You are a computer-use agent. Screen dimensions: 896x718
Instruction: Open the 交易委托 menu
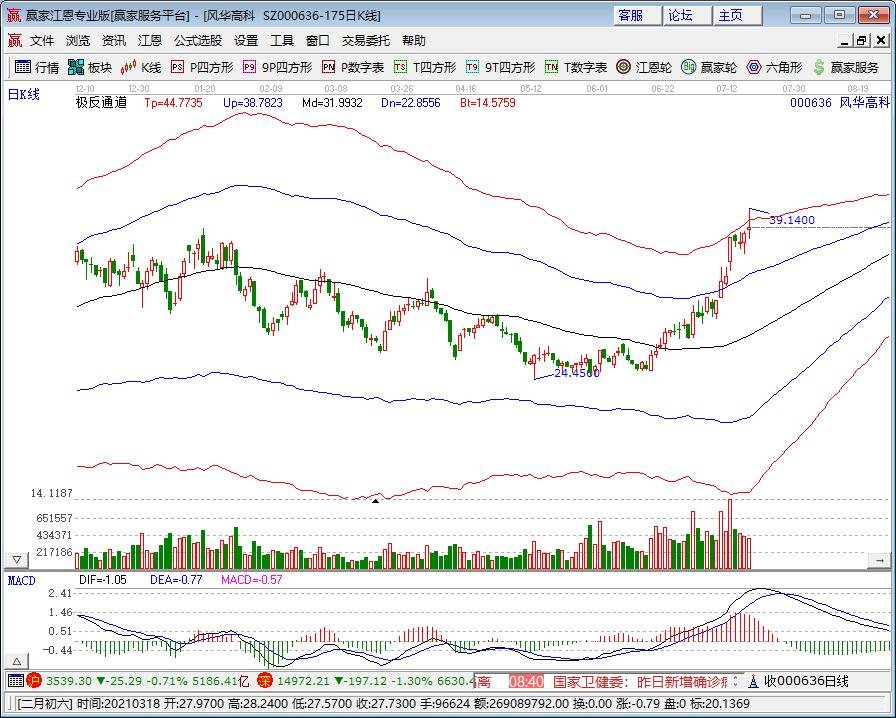tap(366, 41)
